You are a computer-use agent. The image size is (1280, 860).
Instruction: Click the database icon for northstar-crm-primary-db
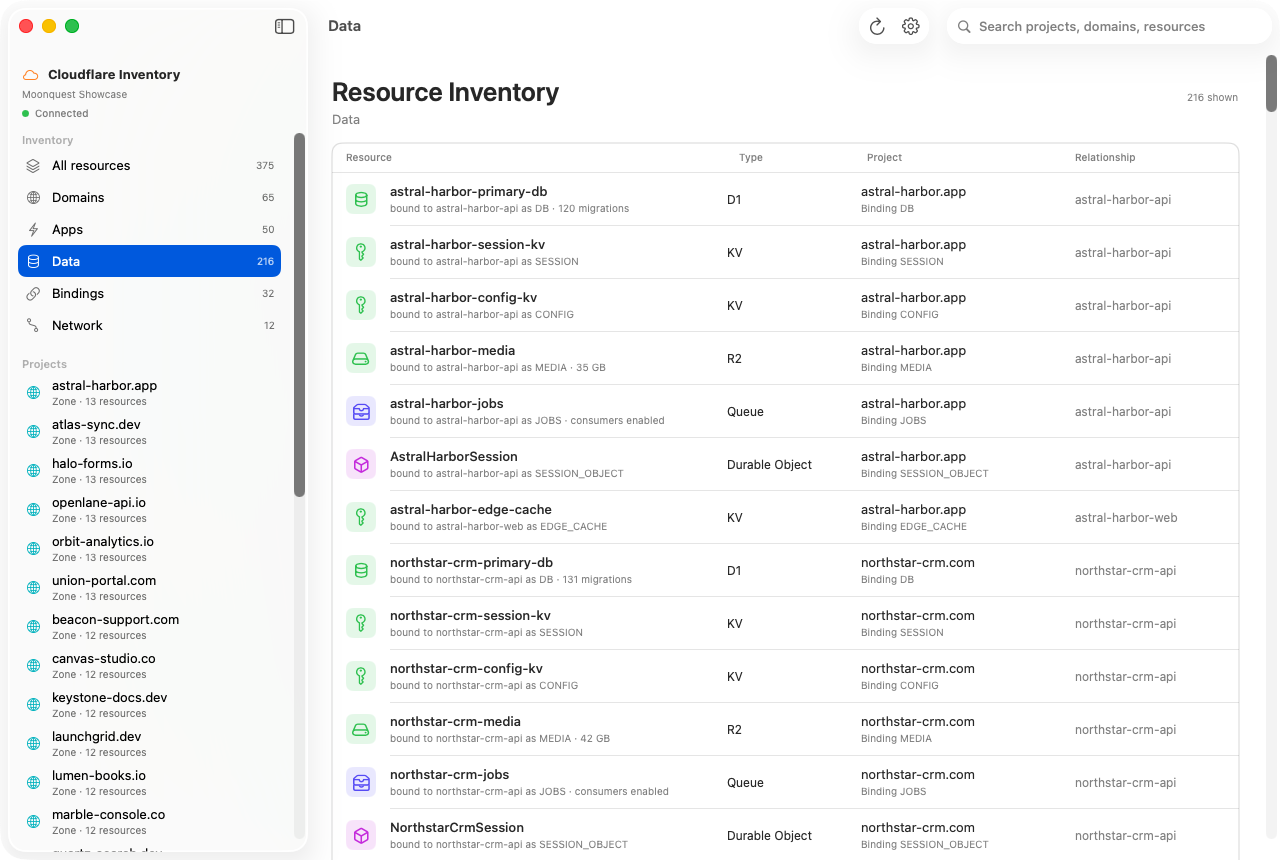(x=361, y=570)
